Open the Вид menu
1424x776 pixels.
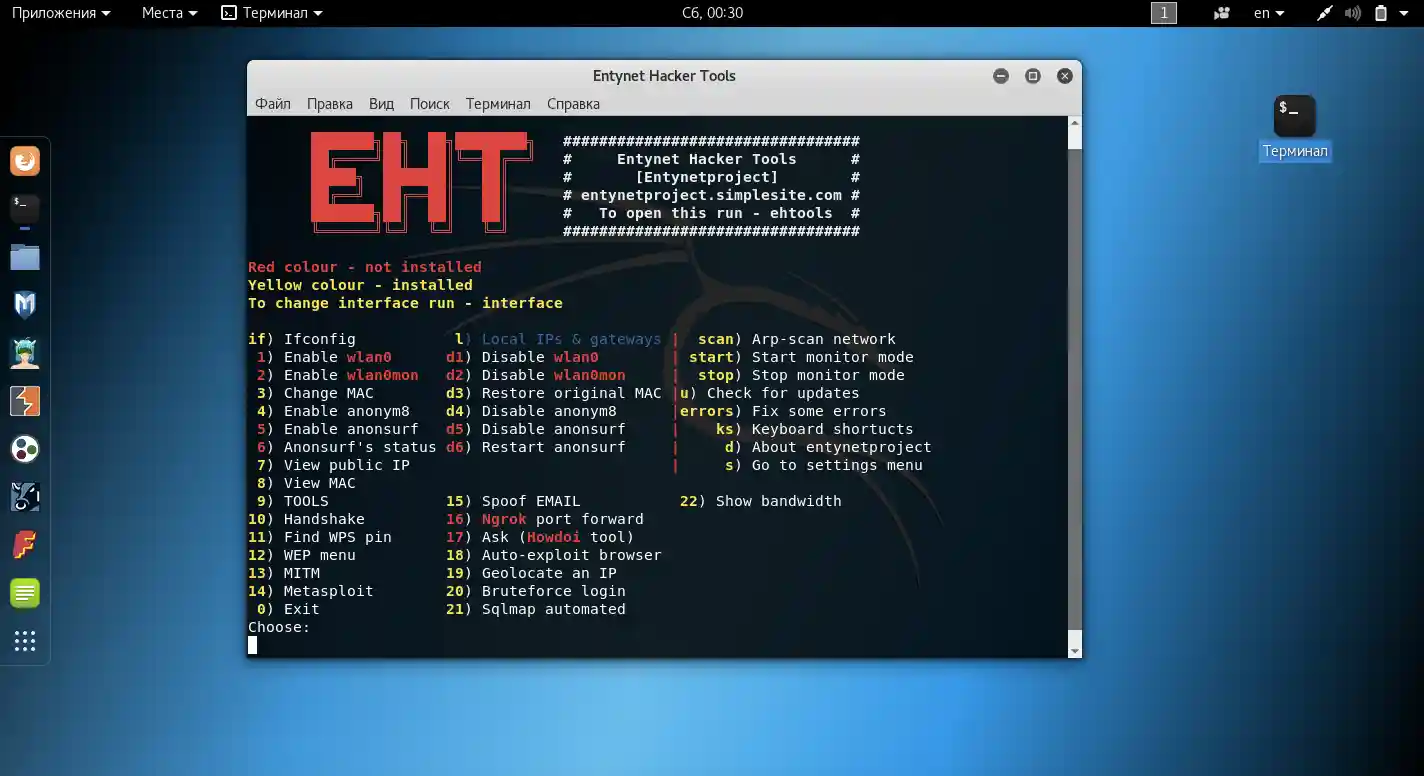click(381, 103)
